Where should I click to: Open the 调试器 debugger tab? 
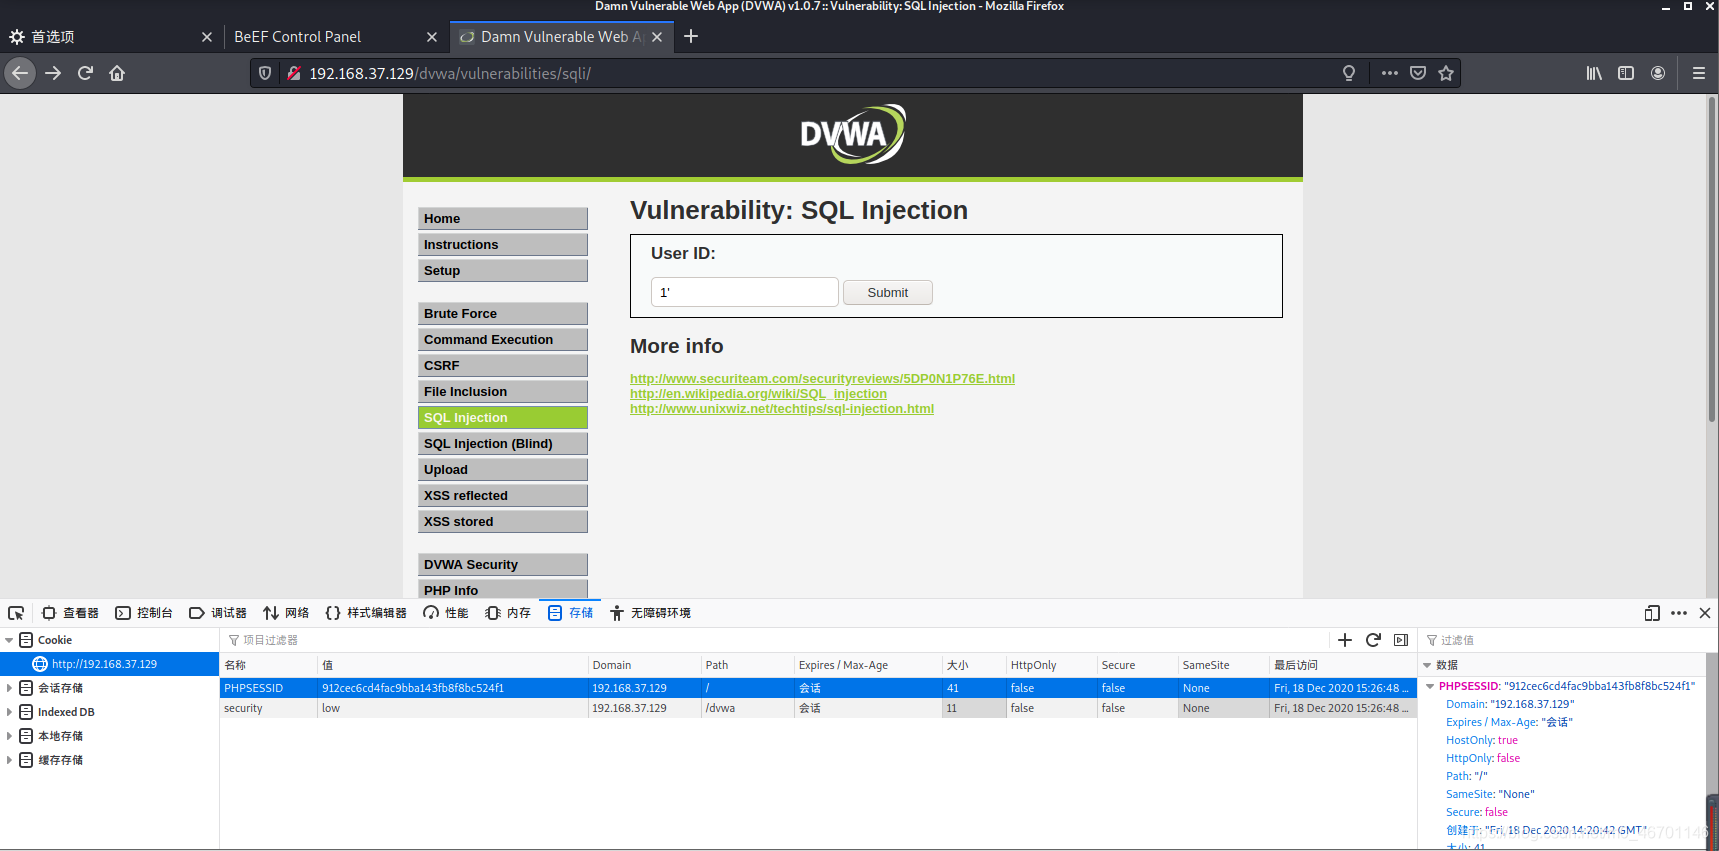click(x=218, y=613)
